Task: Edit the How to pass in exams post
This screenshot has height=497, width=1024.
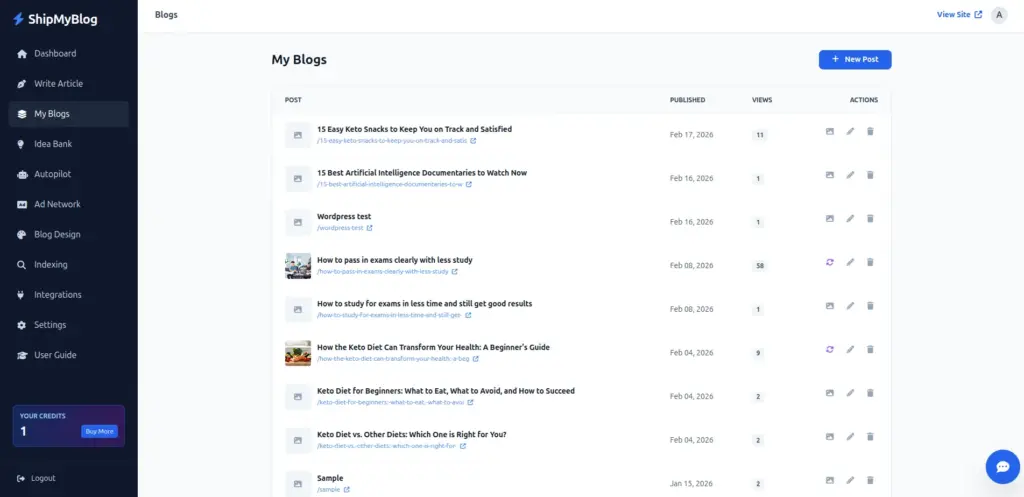Action: pos(850,262)
